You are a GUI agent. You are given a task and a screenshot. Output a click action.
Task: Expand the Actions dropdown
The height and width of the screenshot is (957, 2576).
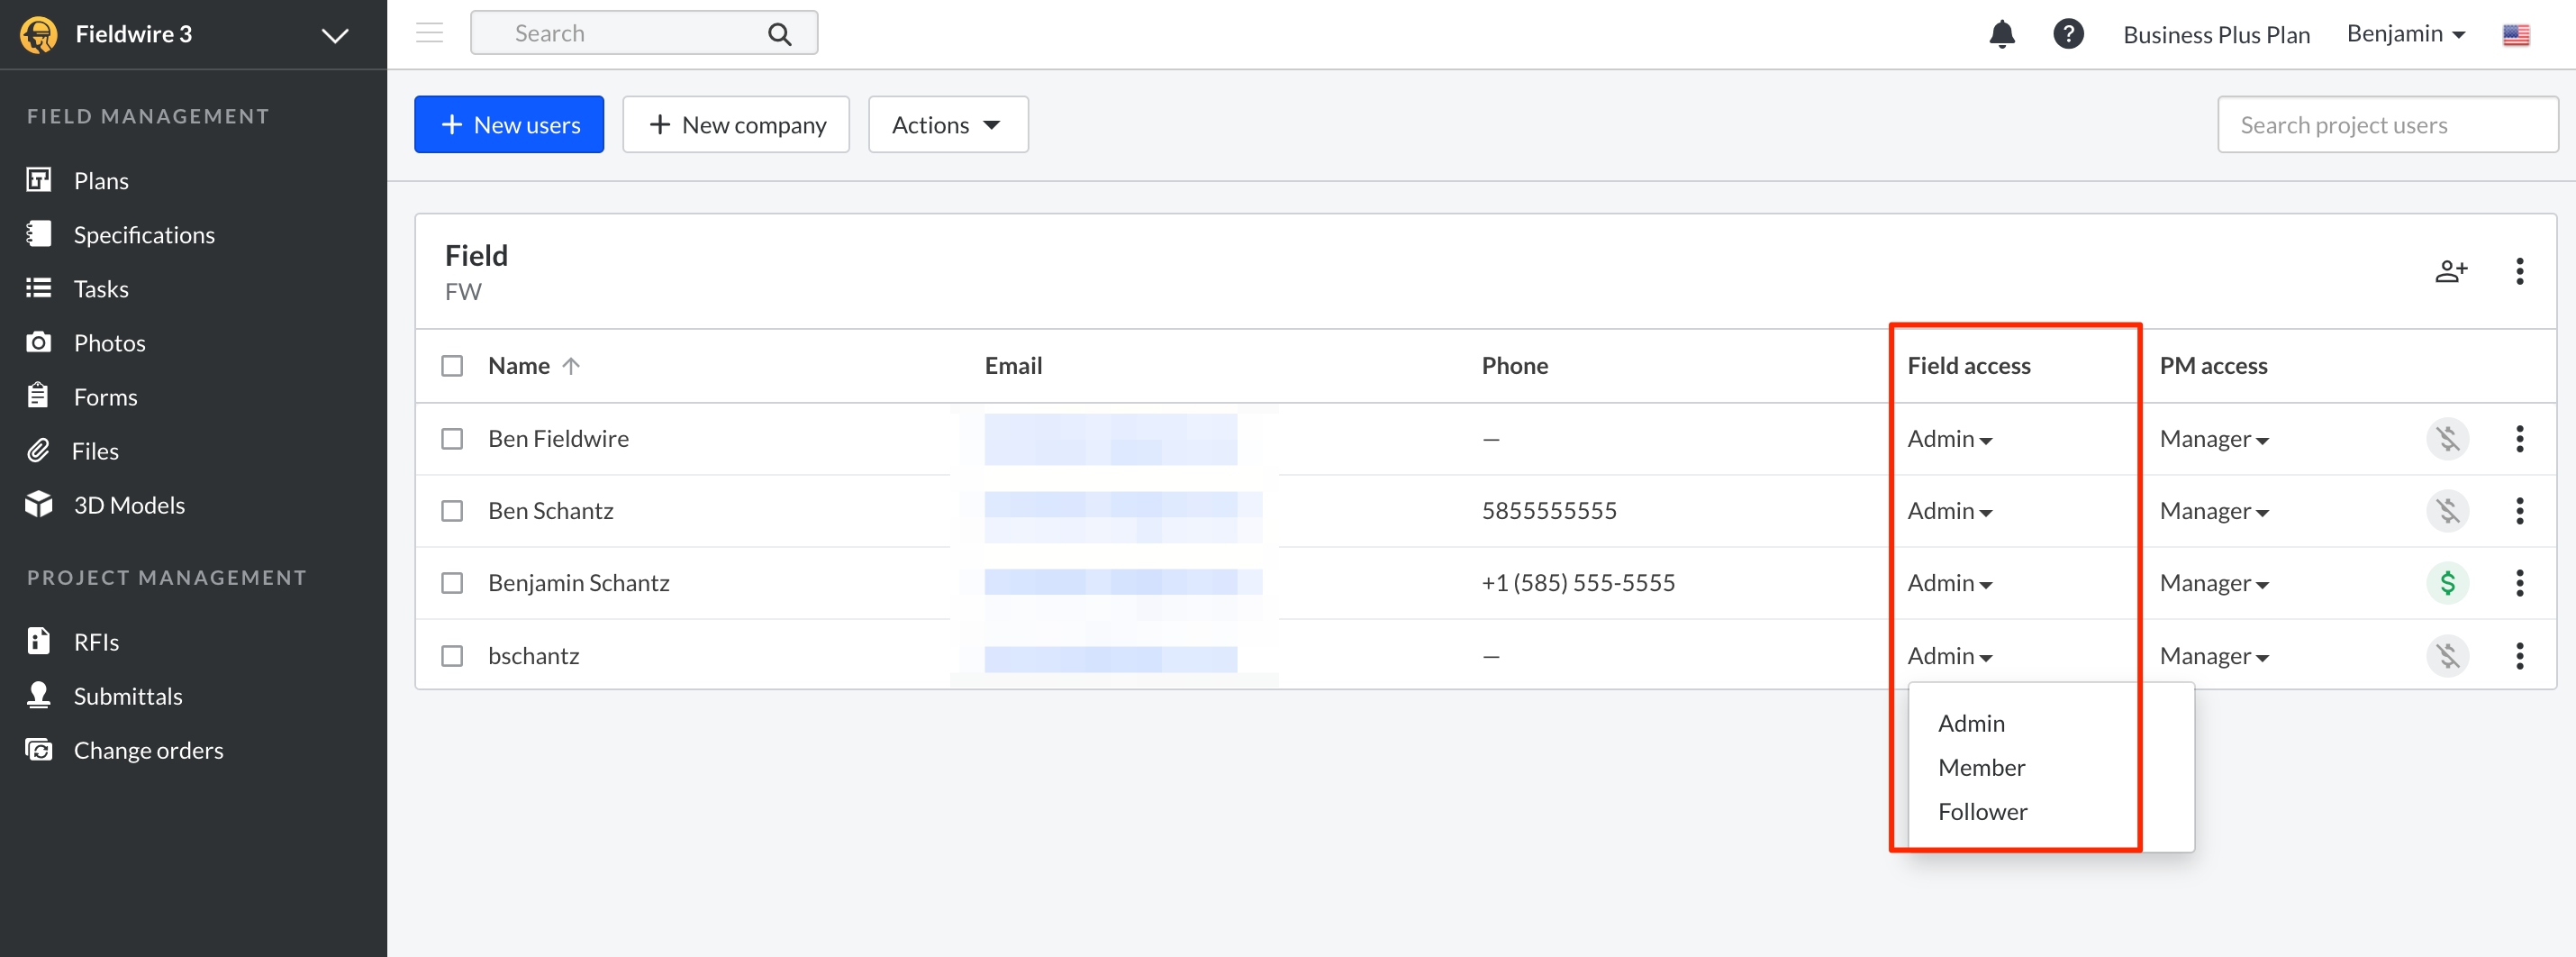(947, 125)
